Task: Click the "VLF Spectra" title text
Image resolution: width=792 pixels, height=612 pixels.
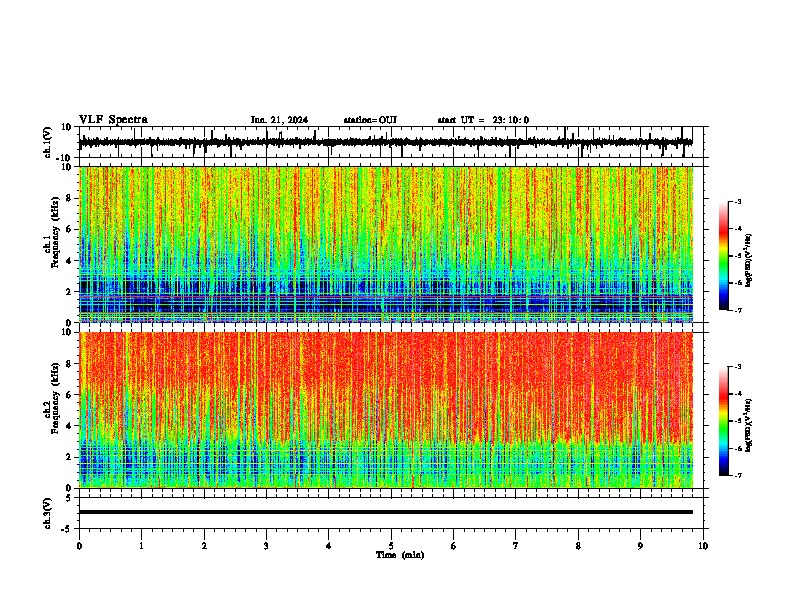Action: [x=113, y=120]
